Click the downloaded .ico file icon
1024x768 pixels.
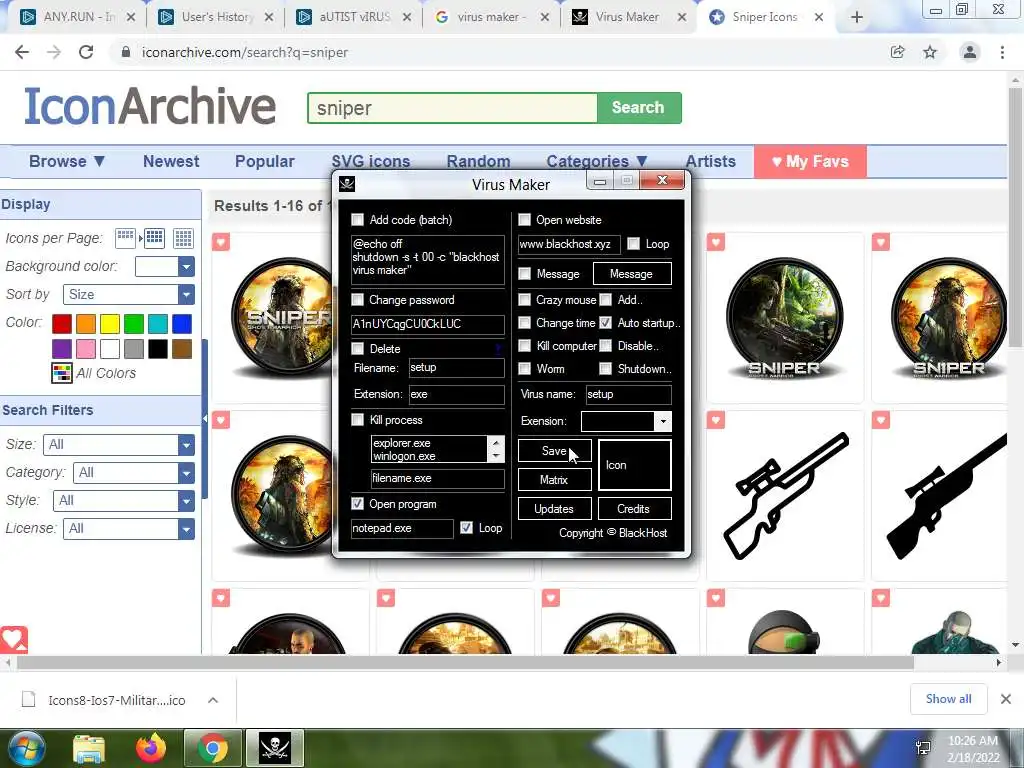click(x=28, y=699)
